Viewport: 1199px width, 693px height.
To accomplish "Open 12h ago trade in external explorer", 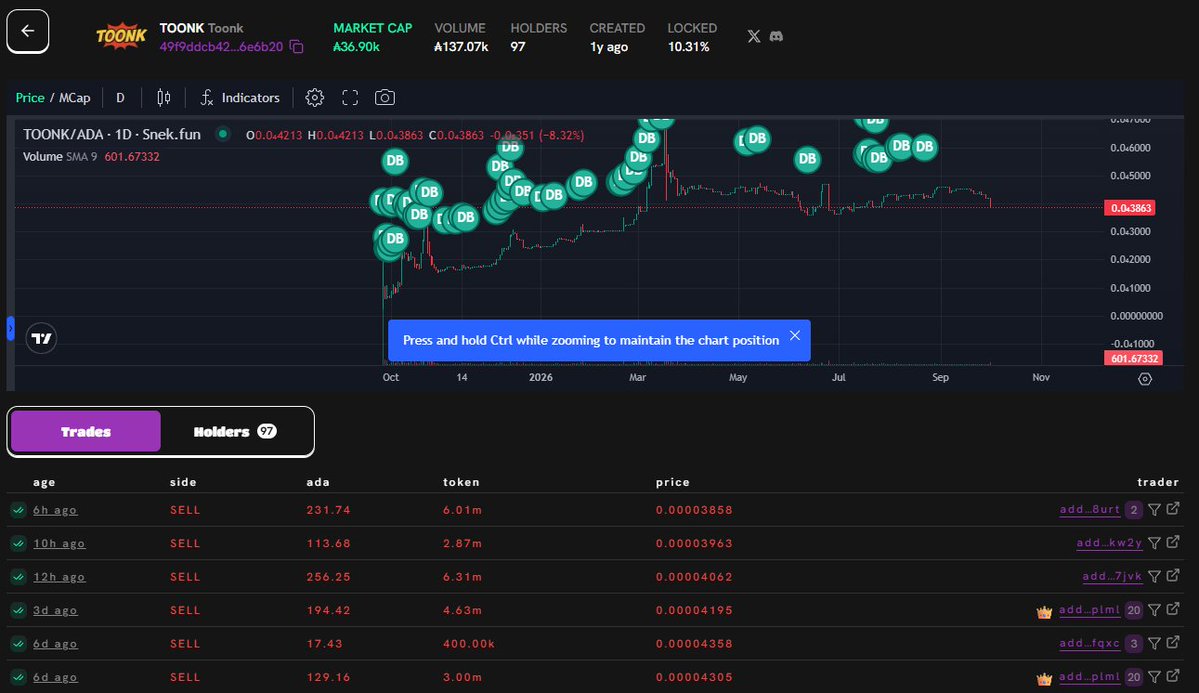I will tap(1173, 575).
